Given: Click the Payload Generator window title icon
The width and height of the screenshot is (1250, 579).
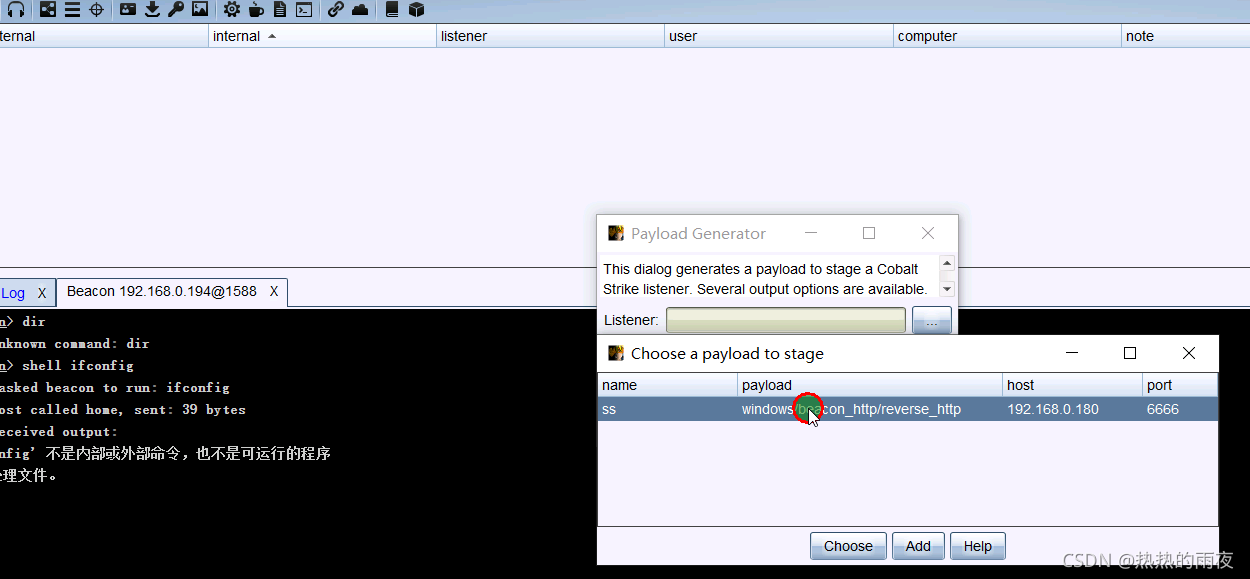Looking at the screenshot, I should [616, 233].
